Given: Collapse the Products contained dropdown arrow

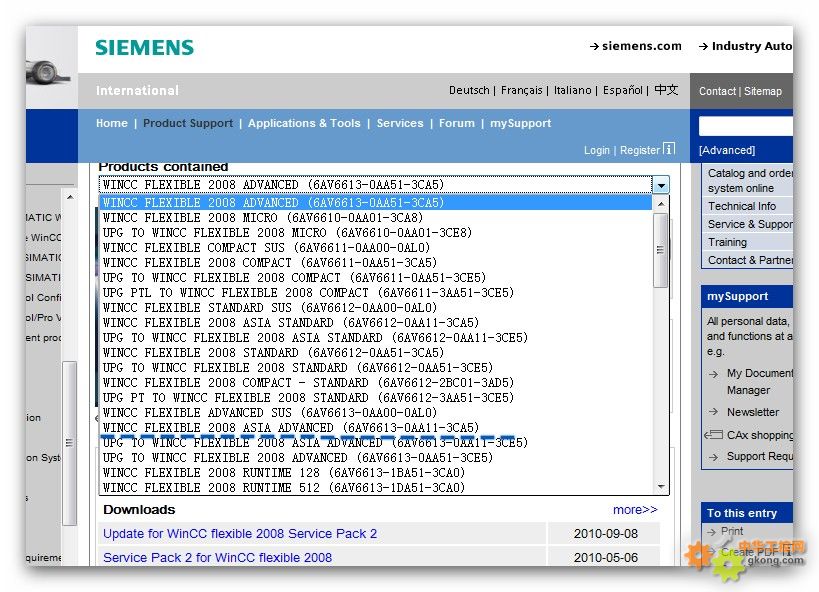Looking at the screenshot, I should 661,185.
